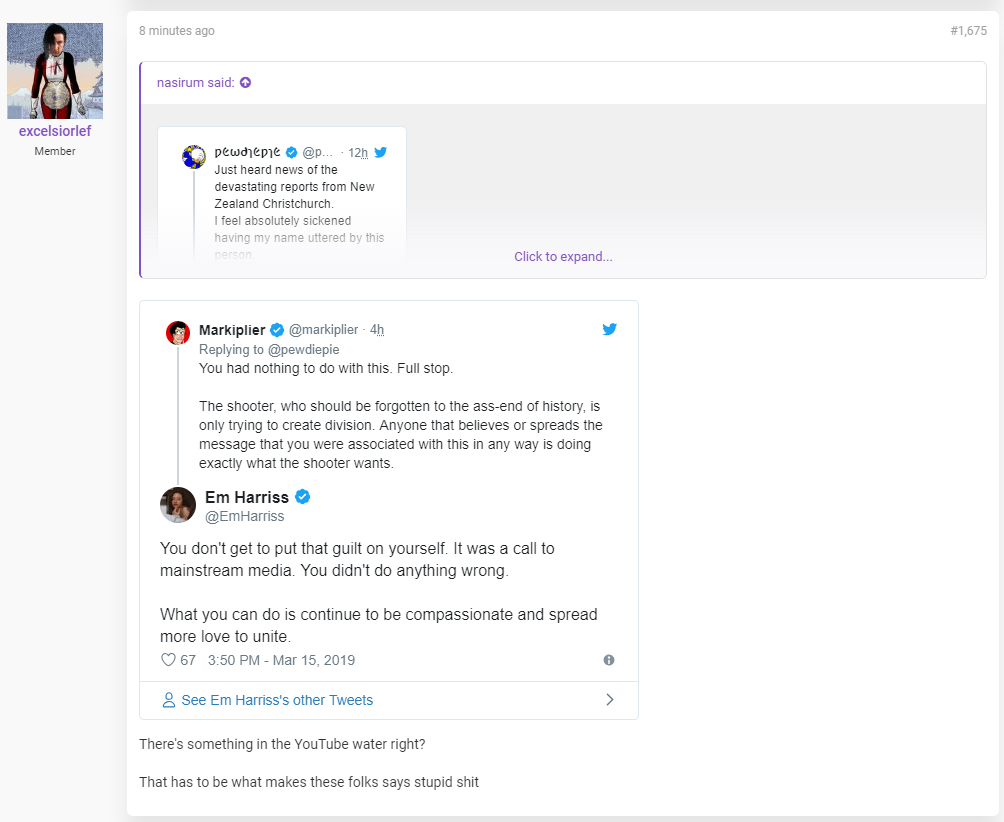Open post number #1,675 permalink

[968, 31]
